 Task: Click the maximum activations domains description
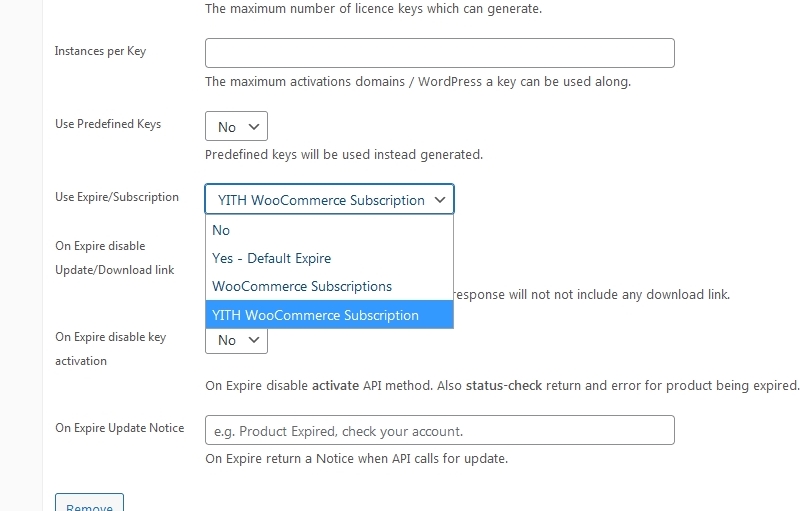pyautogui.click(x=417, y=82)
